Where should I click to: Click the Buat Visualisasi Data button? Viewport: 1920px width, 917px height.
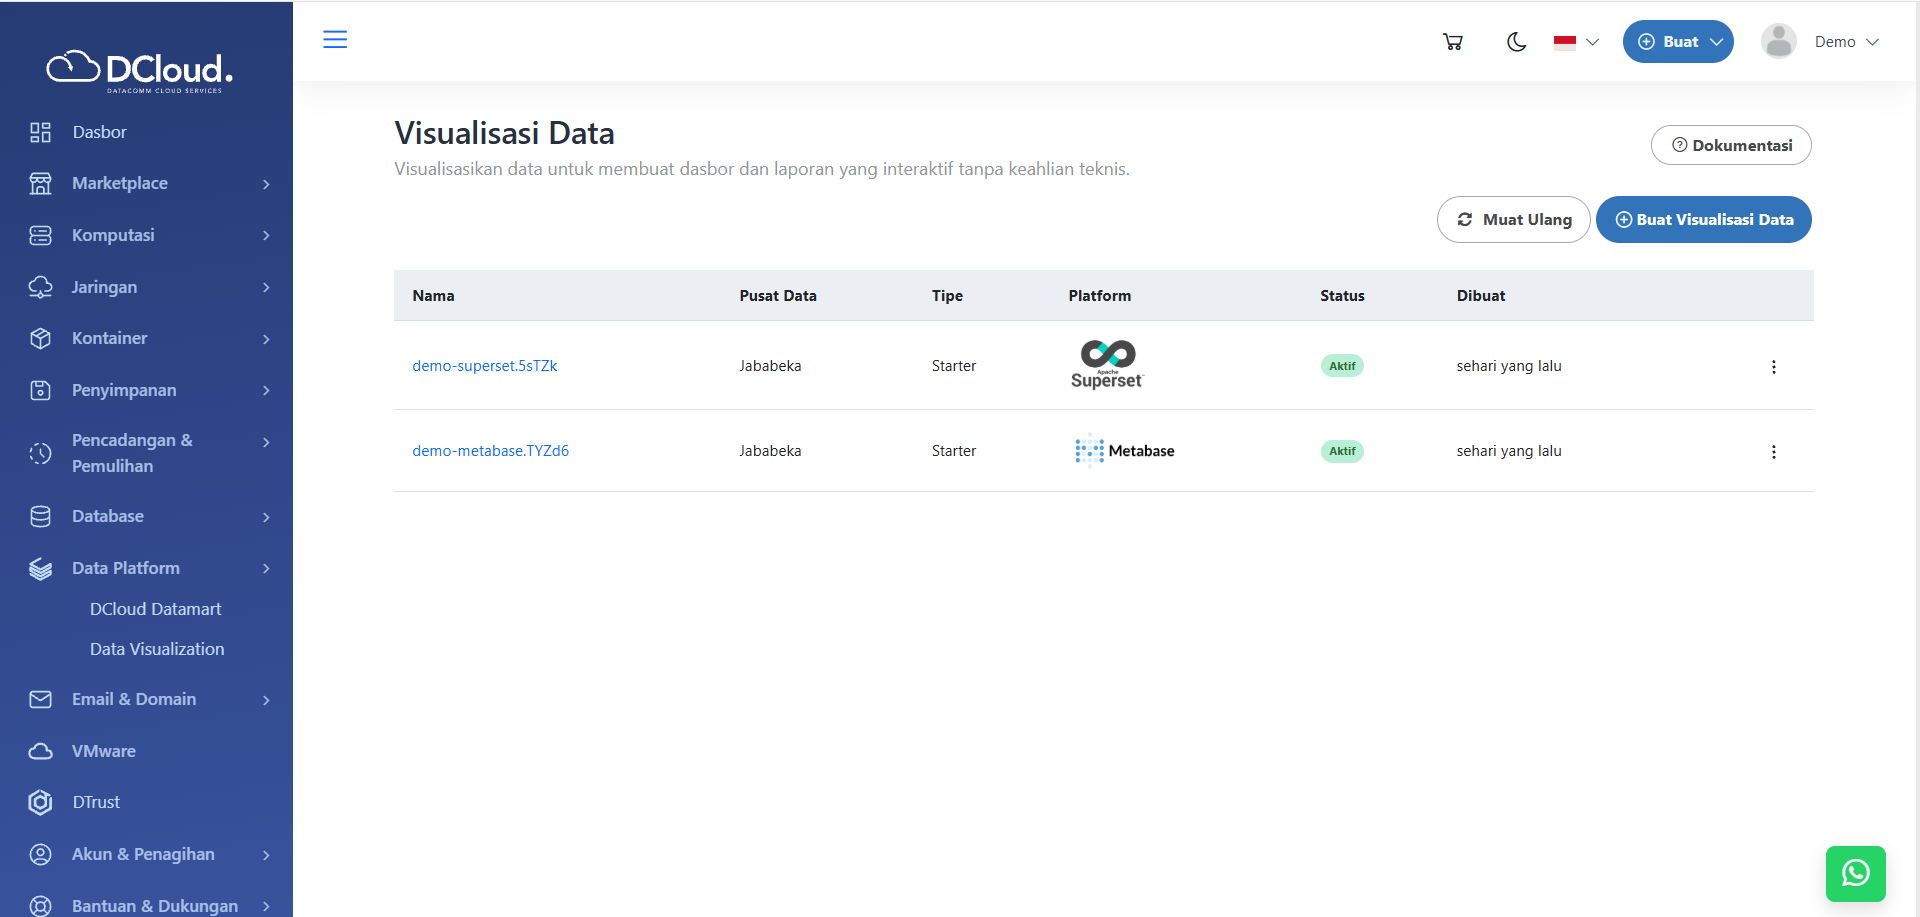tap(1704, 219)
